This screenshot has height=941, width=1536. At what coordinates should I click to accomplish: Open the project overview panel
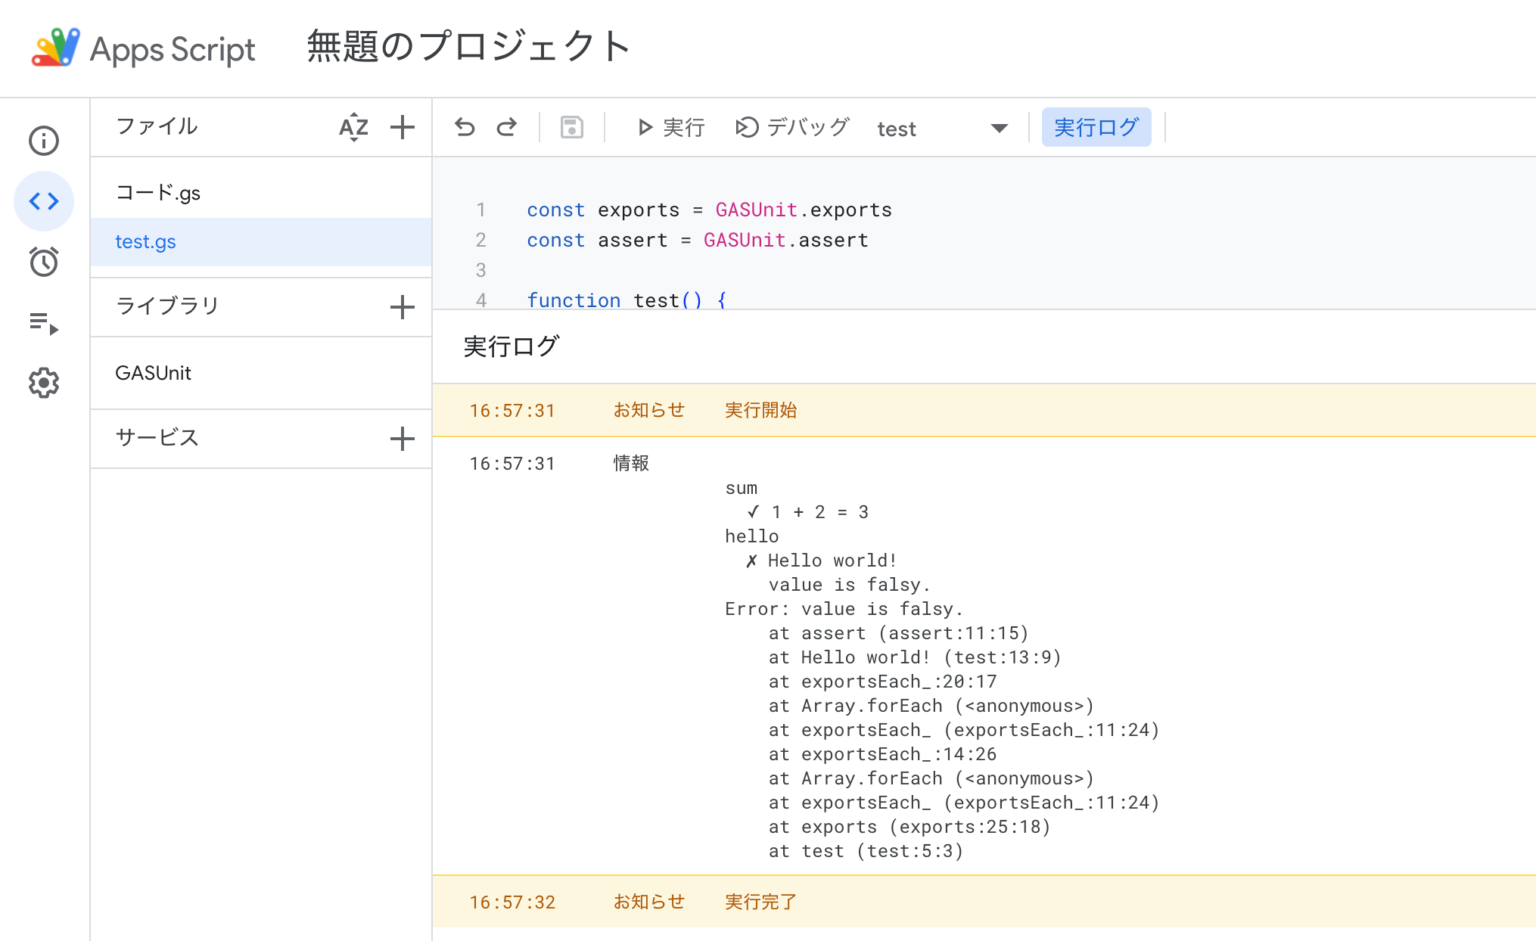click(x=43, y=140)
